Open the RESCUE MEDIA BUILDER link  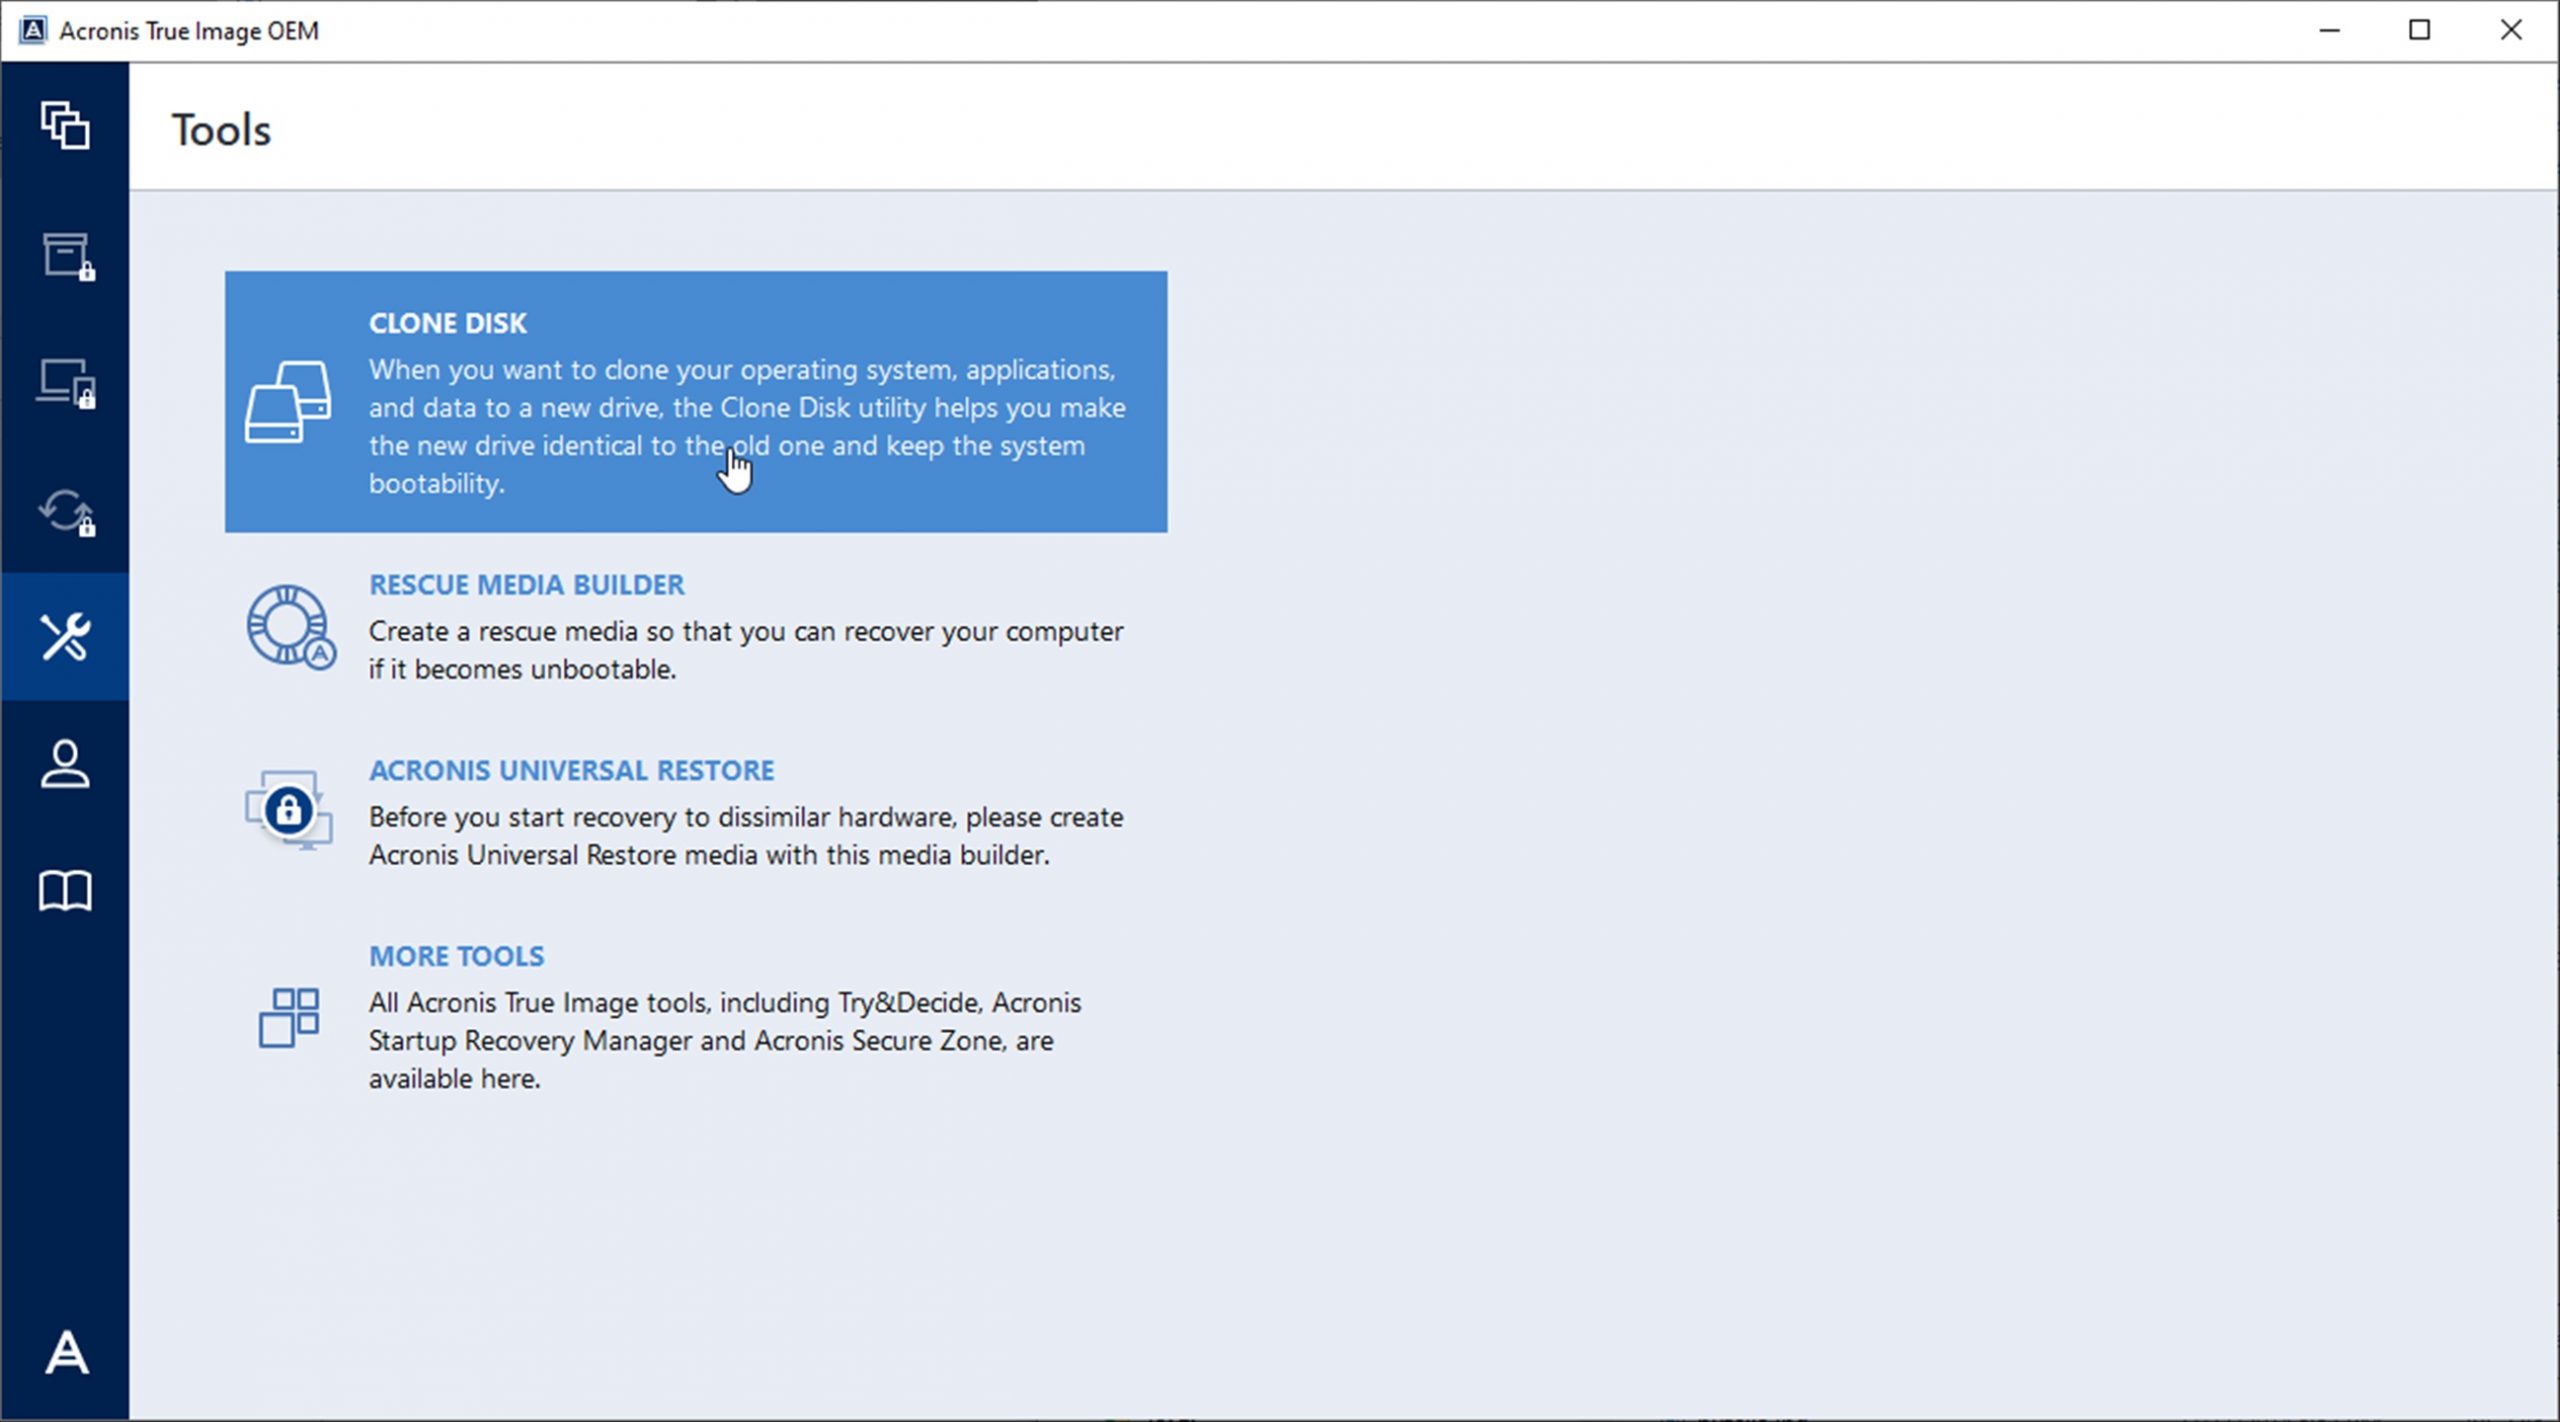(526, 585)
